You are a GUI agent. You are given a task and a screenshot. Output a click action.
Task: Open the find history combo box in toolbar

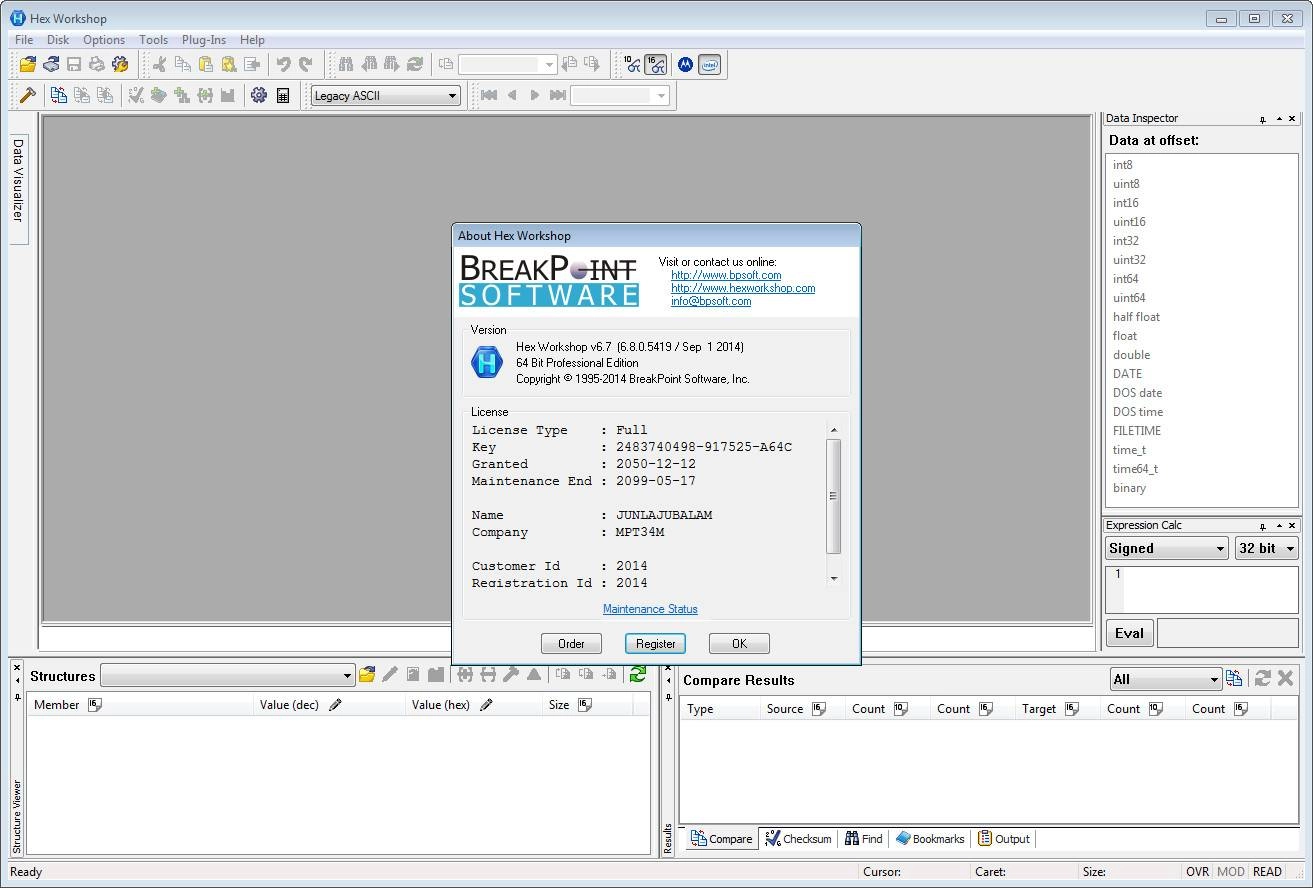[x=507, y=64]
